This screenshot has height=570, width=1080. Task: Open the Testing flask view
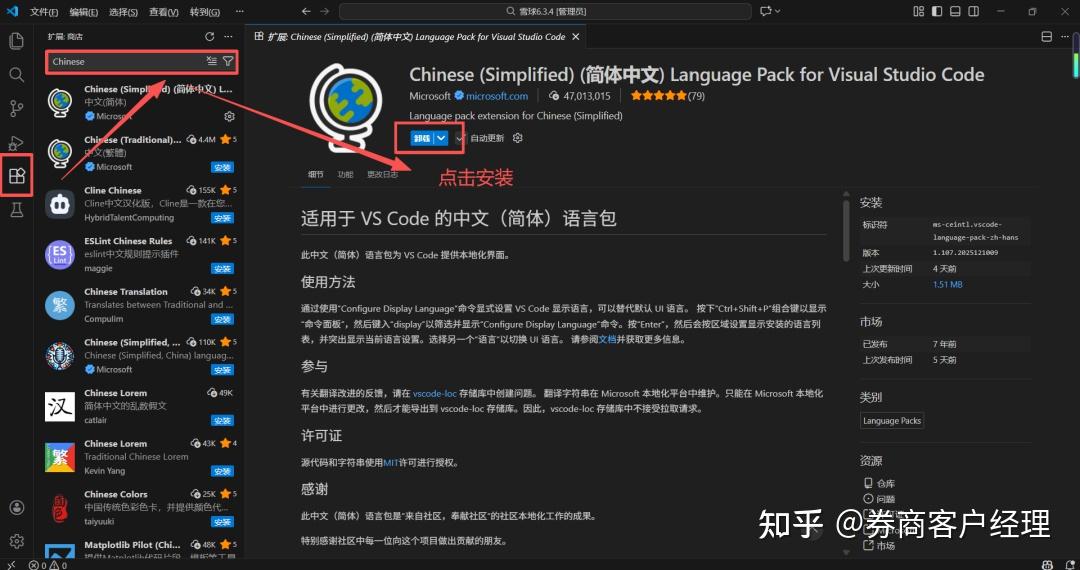17,210
